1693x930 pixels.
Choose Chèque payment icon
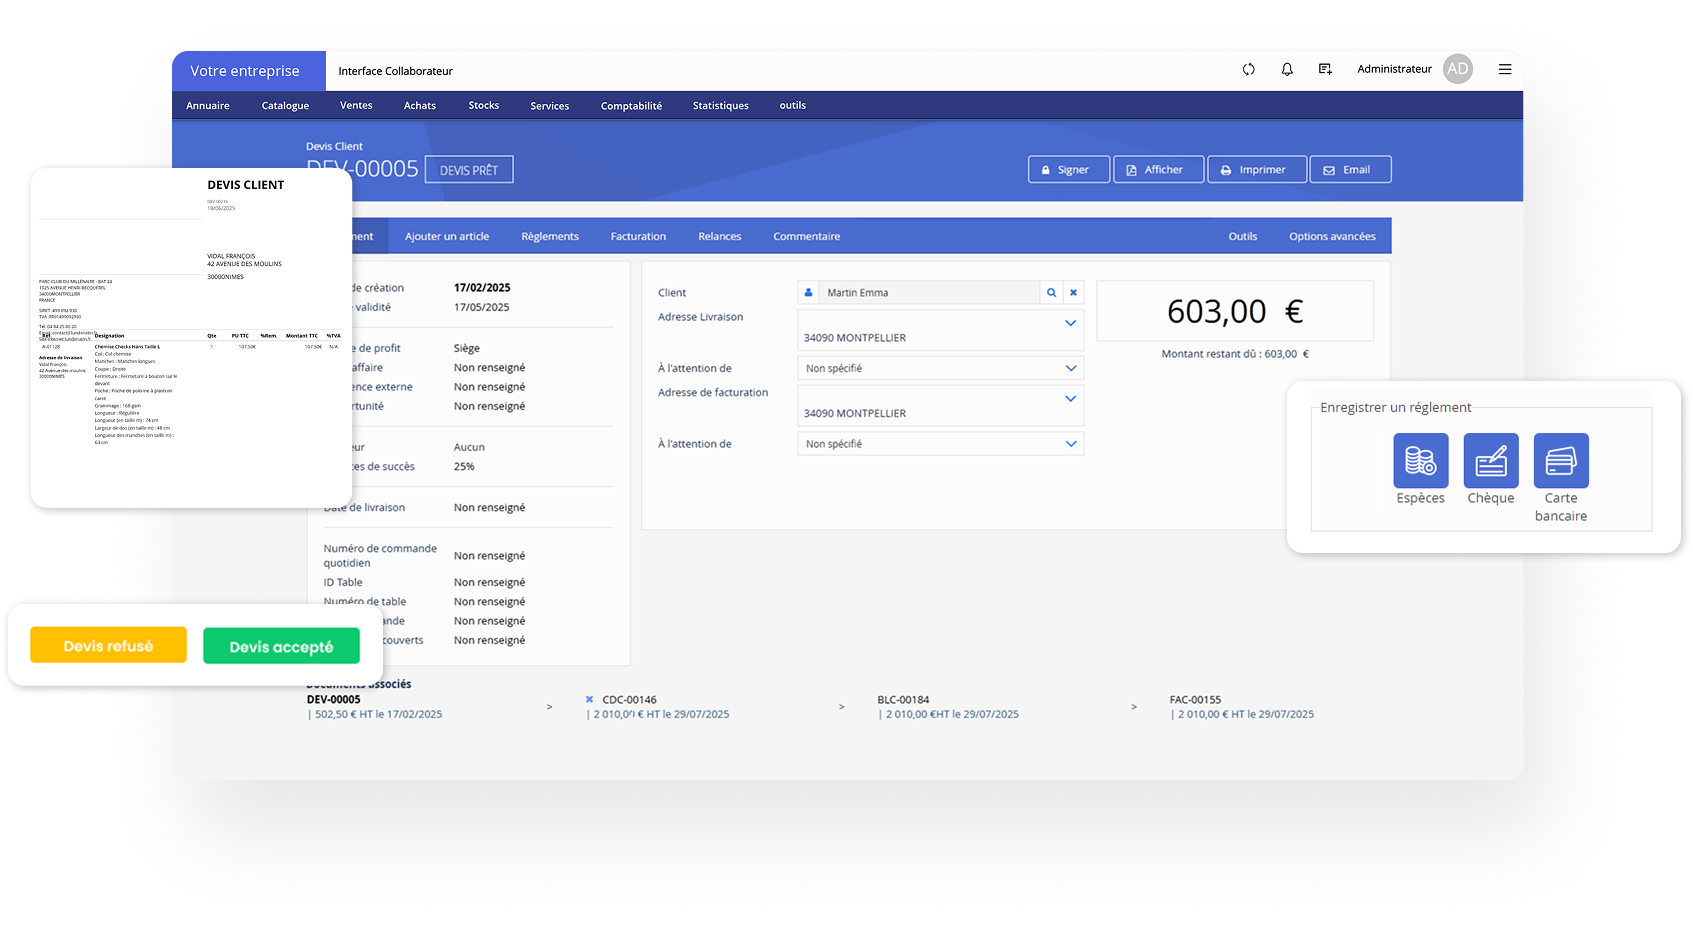coord(1490,461)
